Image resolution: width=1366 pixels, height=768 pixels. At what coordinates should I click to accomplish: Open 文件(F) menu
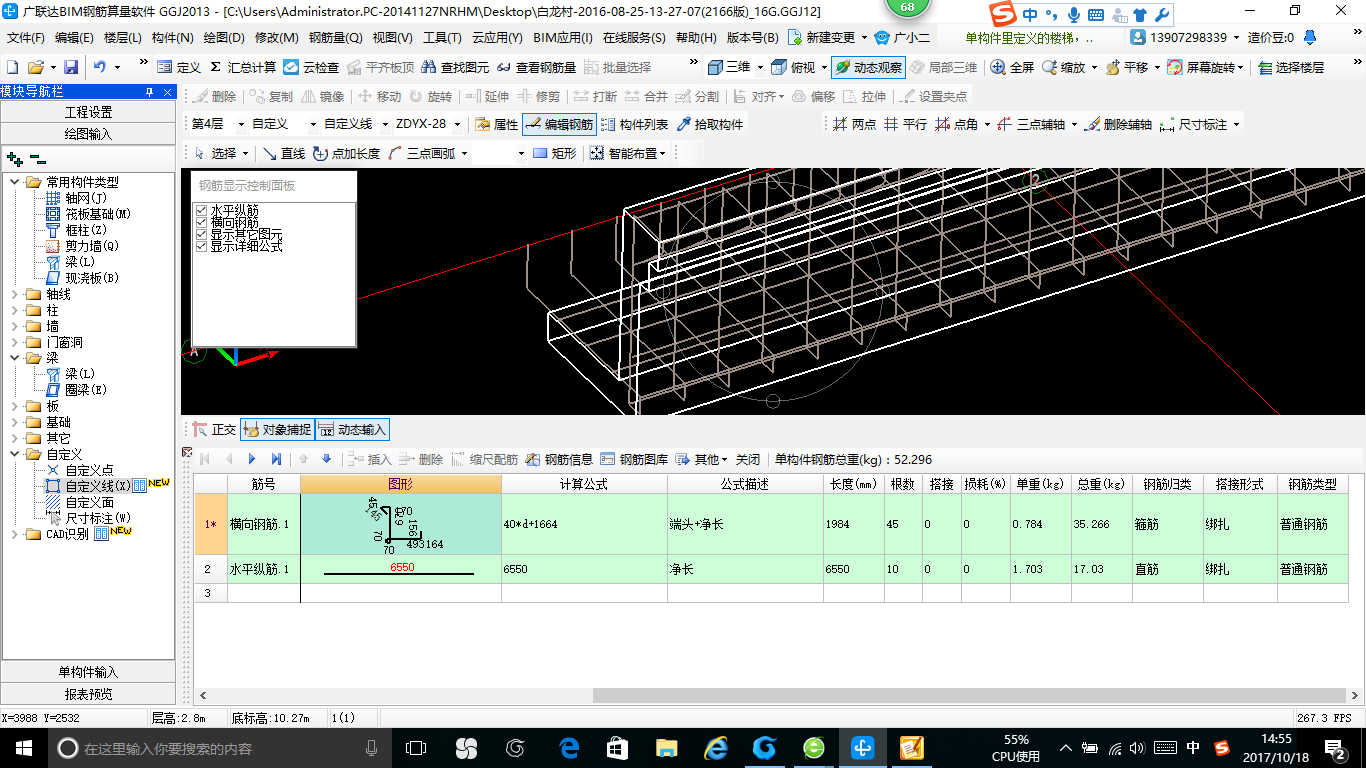tap(26, 38)
